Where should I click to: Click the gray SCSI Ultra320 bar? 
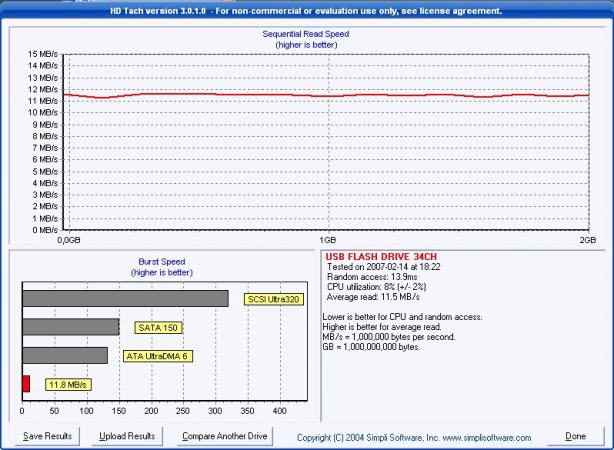pyautogui.click(x=125, y=298)
